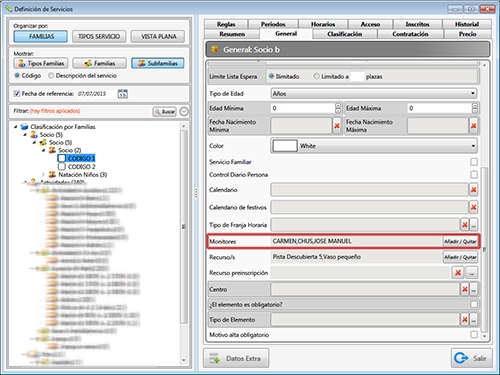Check Motivo alta obligatorio box
Image resolution: width=500 pixels, height=375 pixels.
point(474,334)
